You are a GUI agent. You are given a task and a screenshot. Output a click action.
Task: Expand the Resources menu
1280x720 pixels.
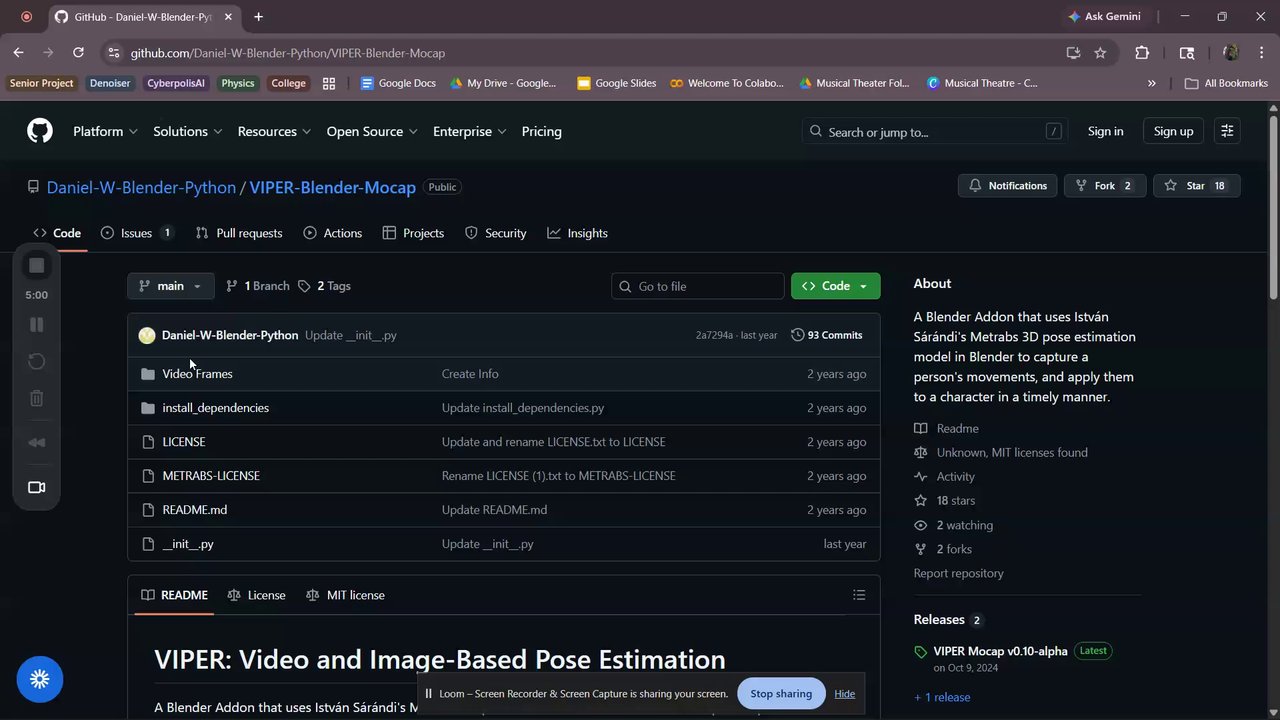[x=274, y=131]
